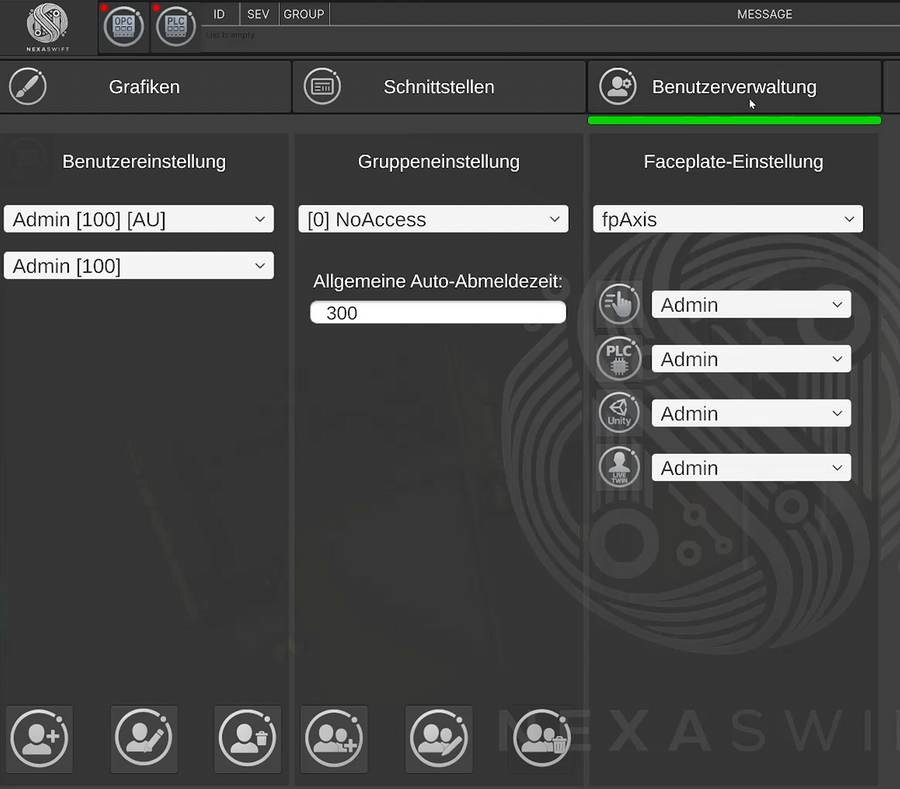The image size is (900, 789).
Task: Delete the selected user group
Action: click(542, 739)
